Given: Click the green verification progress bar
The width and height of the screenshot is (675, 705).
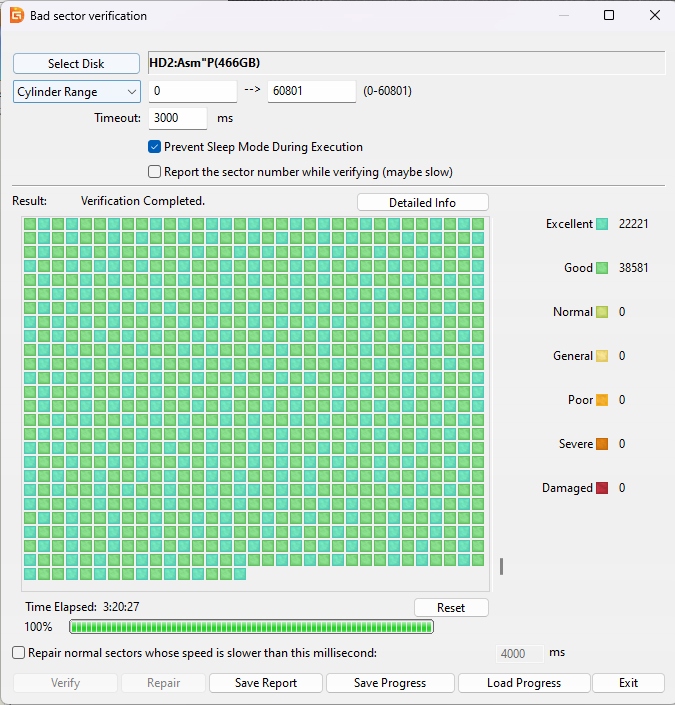Looking at the screenshot, I should pyautogui.click(x=251, y=627).
